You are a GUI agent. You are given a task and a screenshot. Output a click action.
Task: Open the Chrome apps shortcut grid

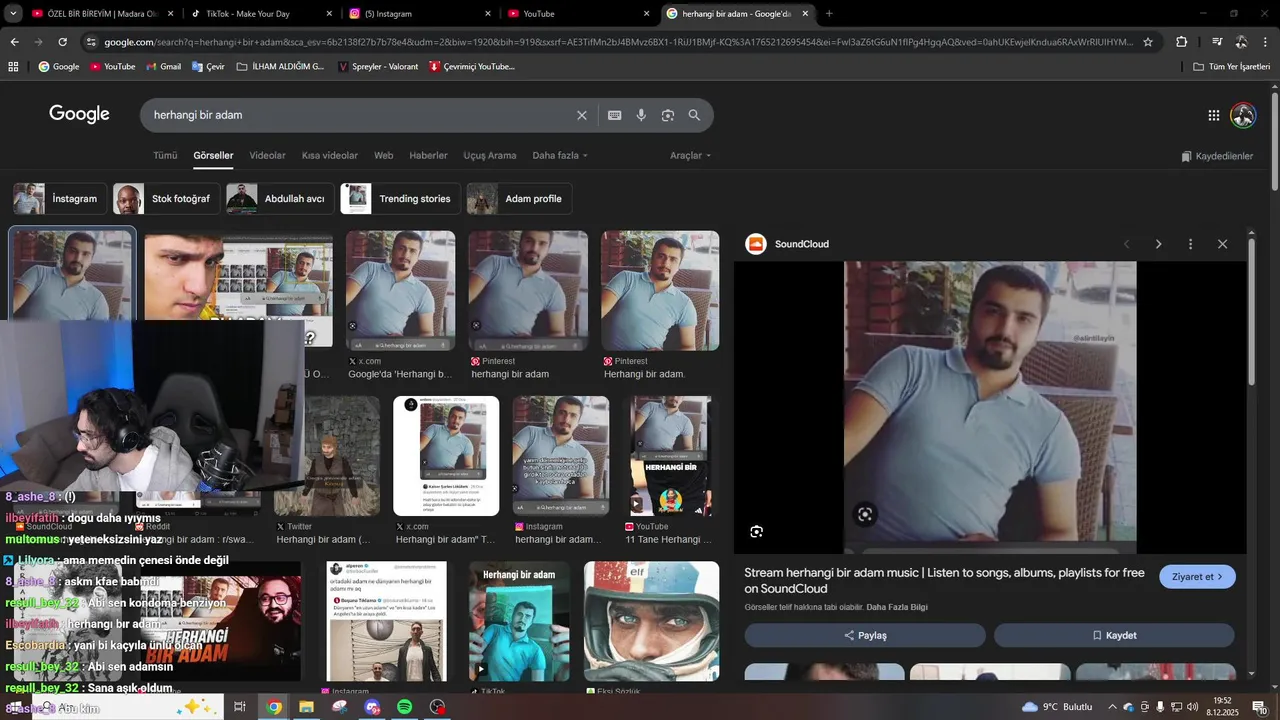click(13, 66)
